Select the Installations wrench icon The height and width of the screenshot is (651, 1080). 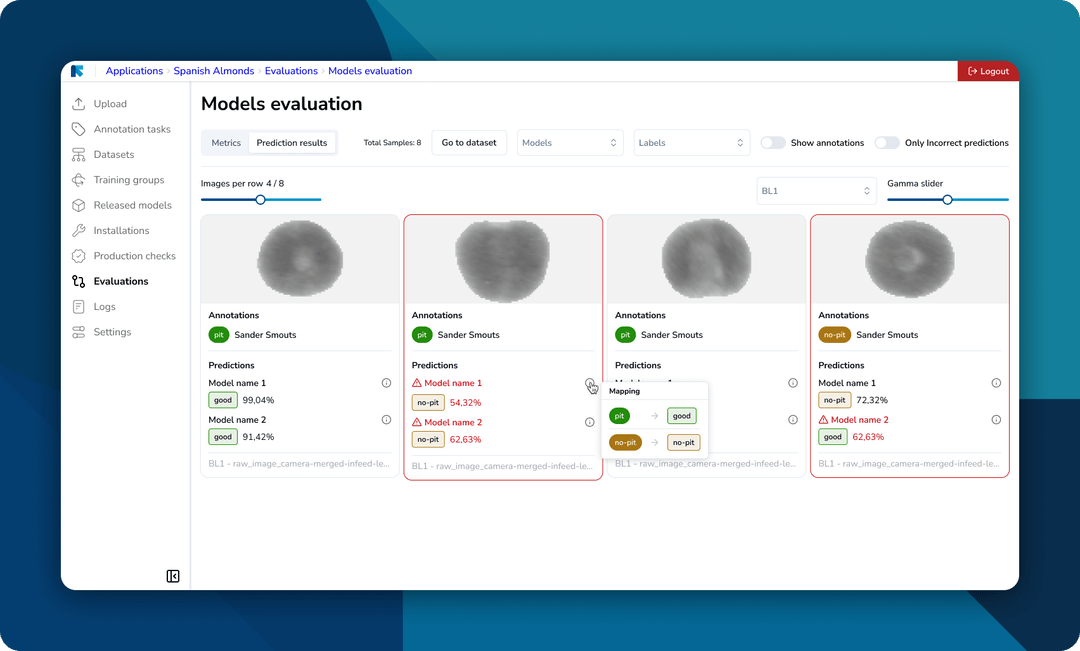click(79, 230)
